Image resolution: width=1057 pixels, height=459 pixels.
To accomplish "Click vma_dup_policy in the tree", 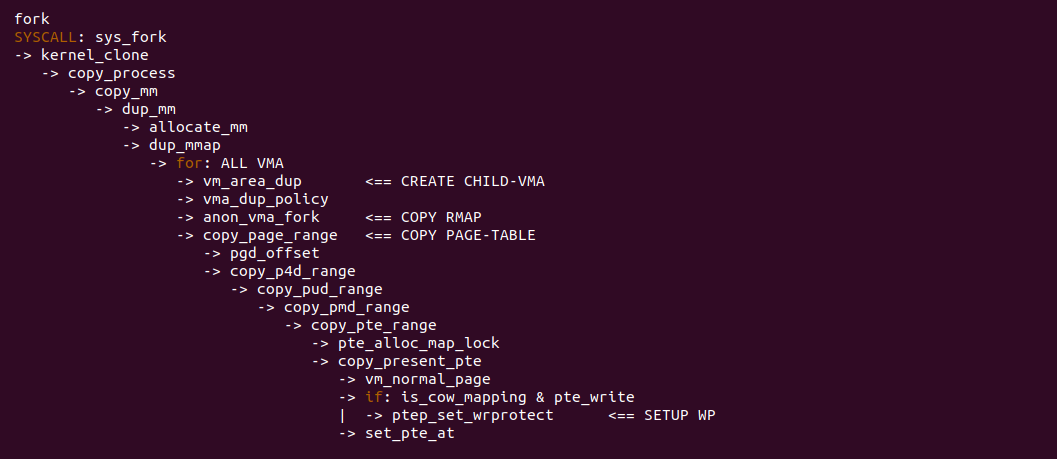I will [265, 199].
